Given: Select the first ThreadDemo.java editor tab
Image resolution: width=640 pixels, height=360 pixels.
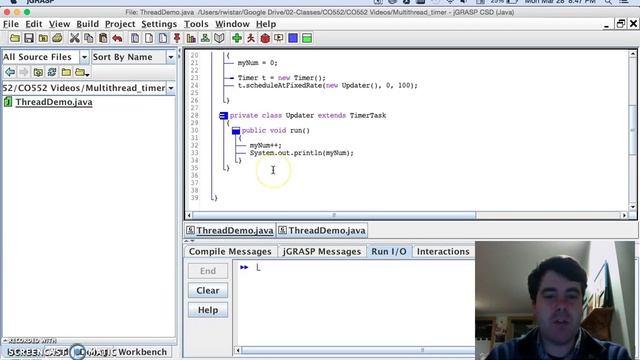Looking at the screenshot, I should [230, 231].
